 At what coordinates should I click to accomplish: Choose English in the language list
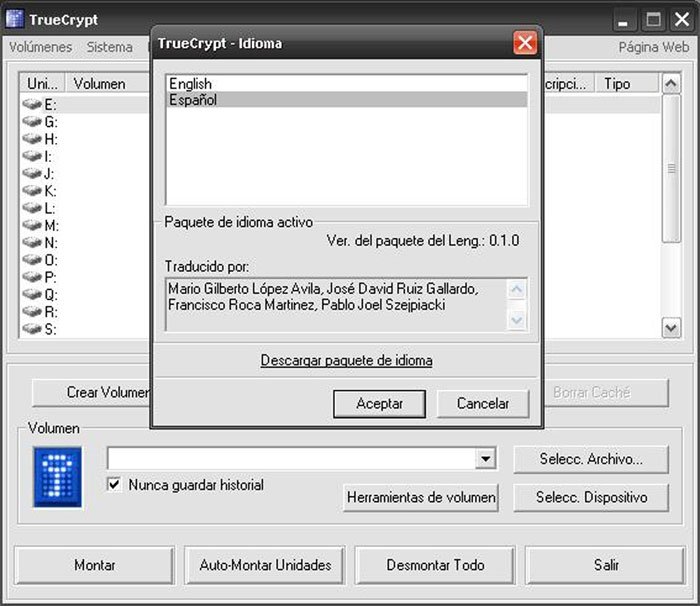(346, 84)
